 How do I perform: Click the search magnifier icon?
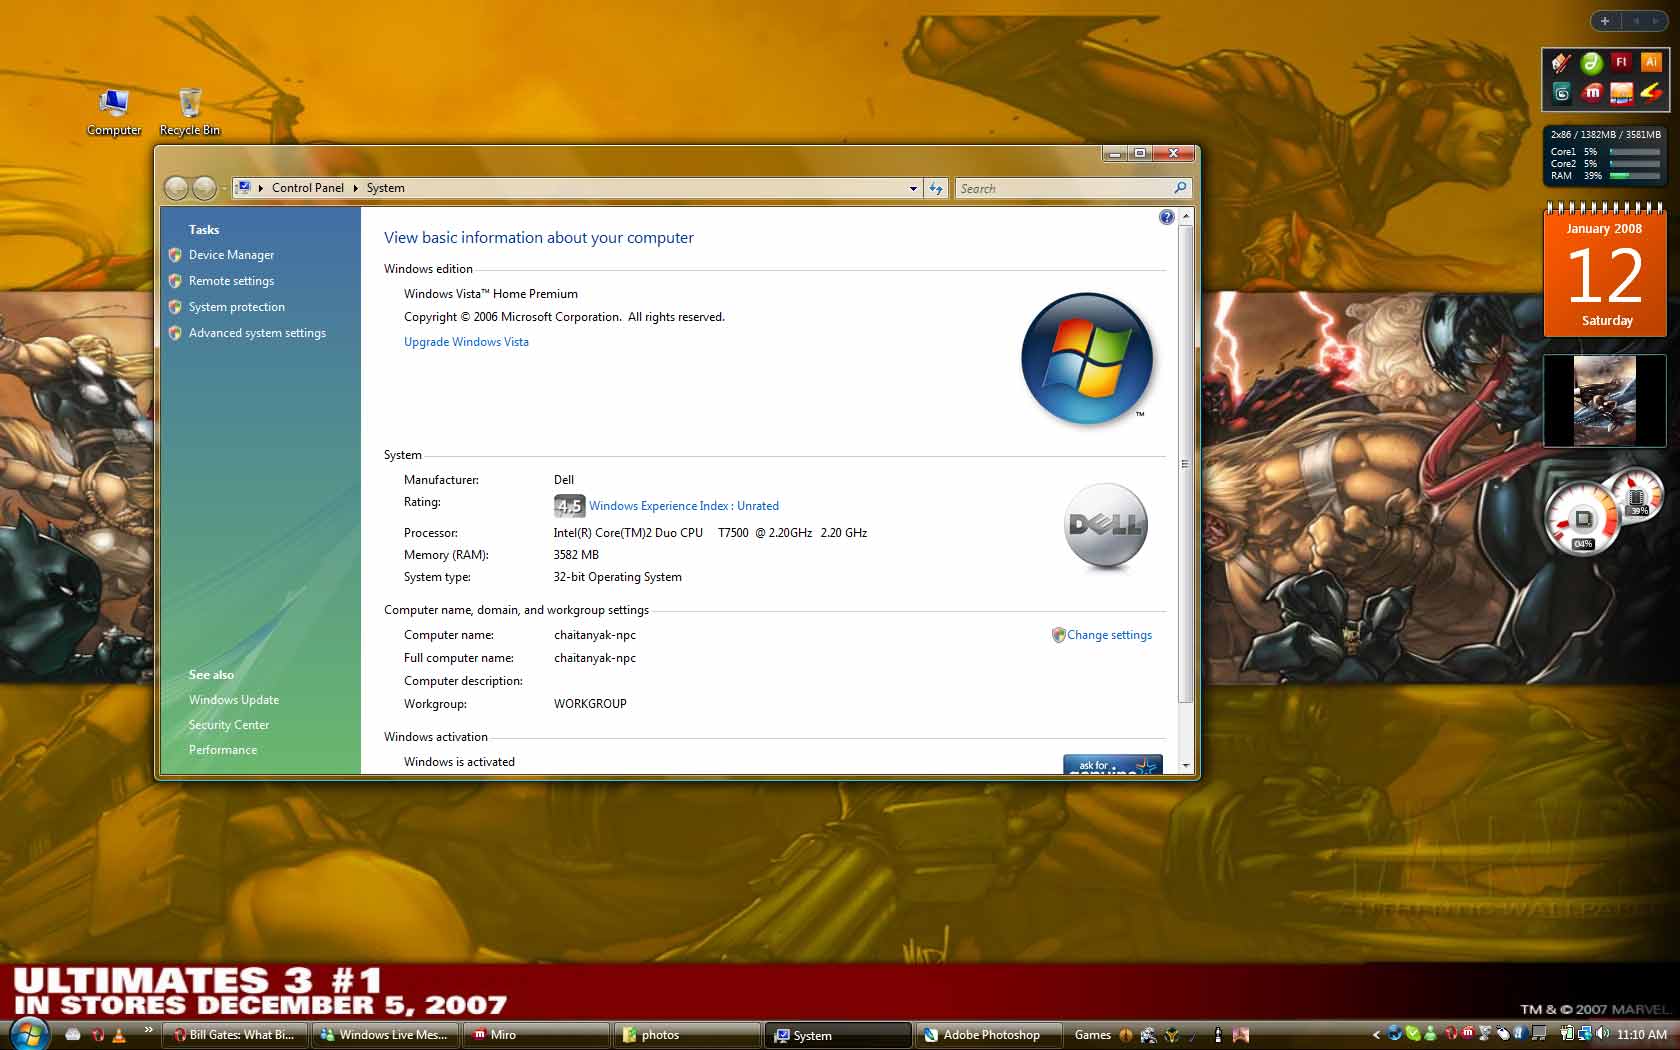point(1180,188)
